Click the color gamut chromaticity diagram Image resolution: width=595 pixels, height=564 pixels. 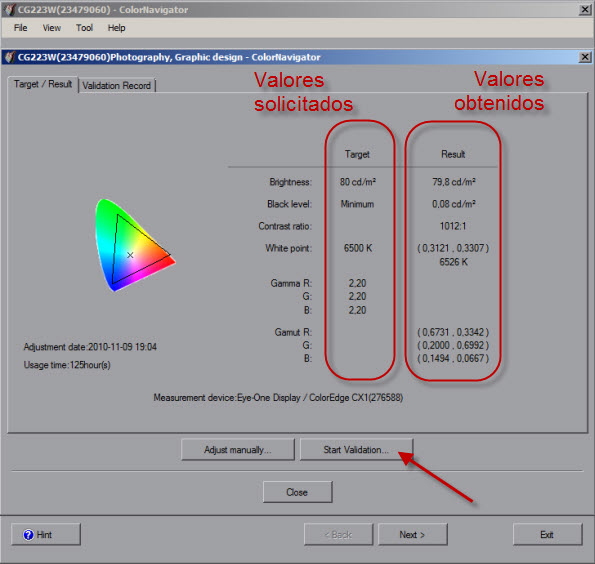(x=134, y=245)
